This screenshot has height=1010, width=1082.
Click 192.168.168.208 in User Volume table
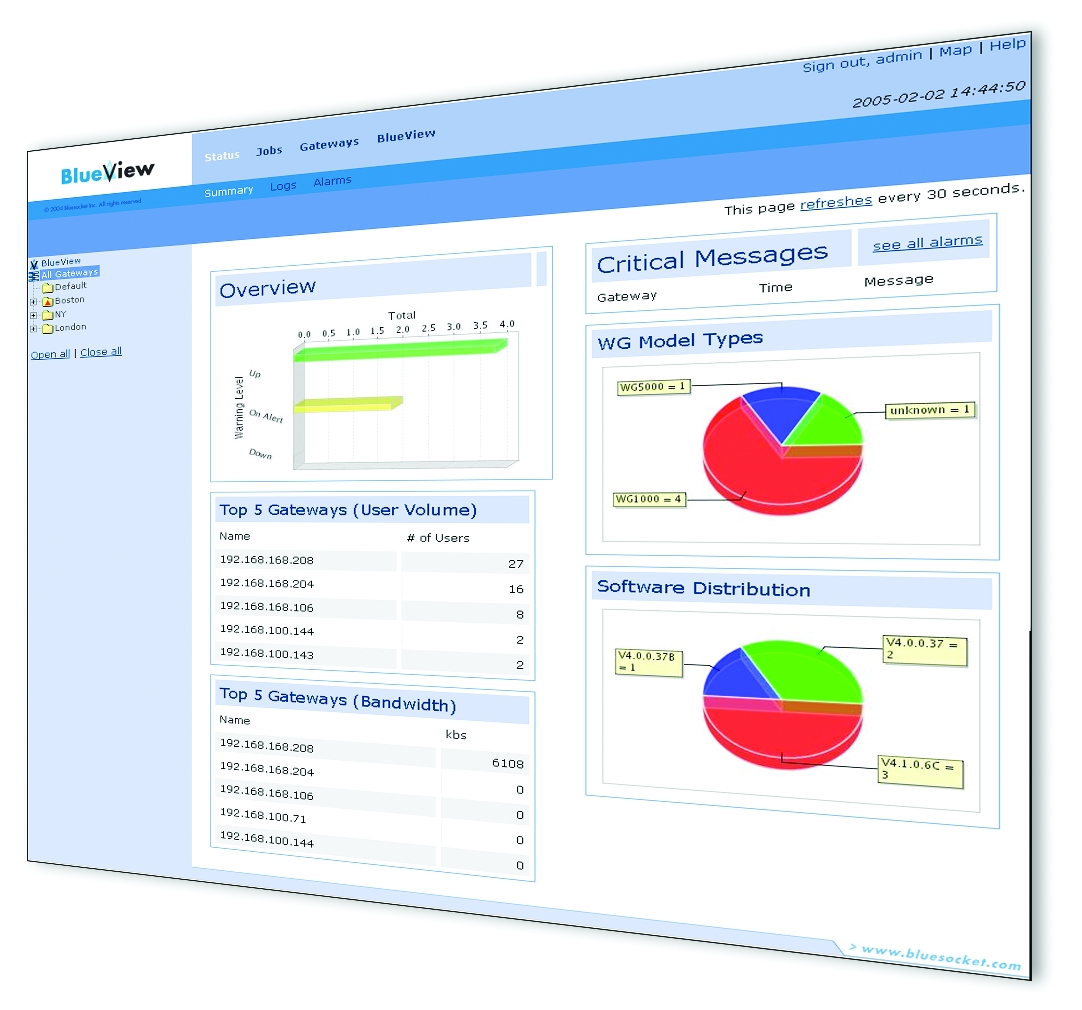(267, 560)
